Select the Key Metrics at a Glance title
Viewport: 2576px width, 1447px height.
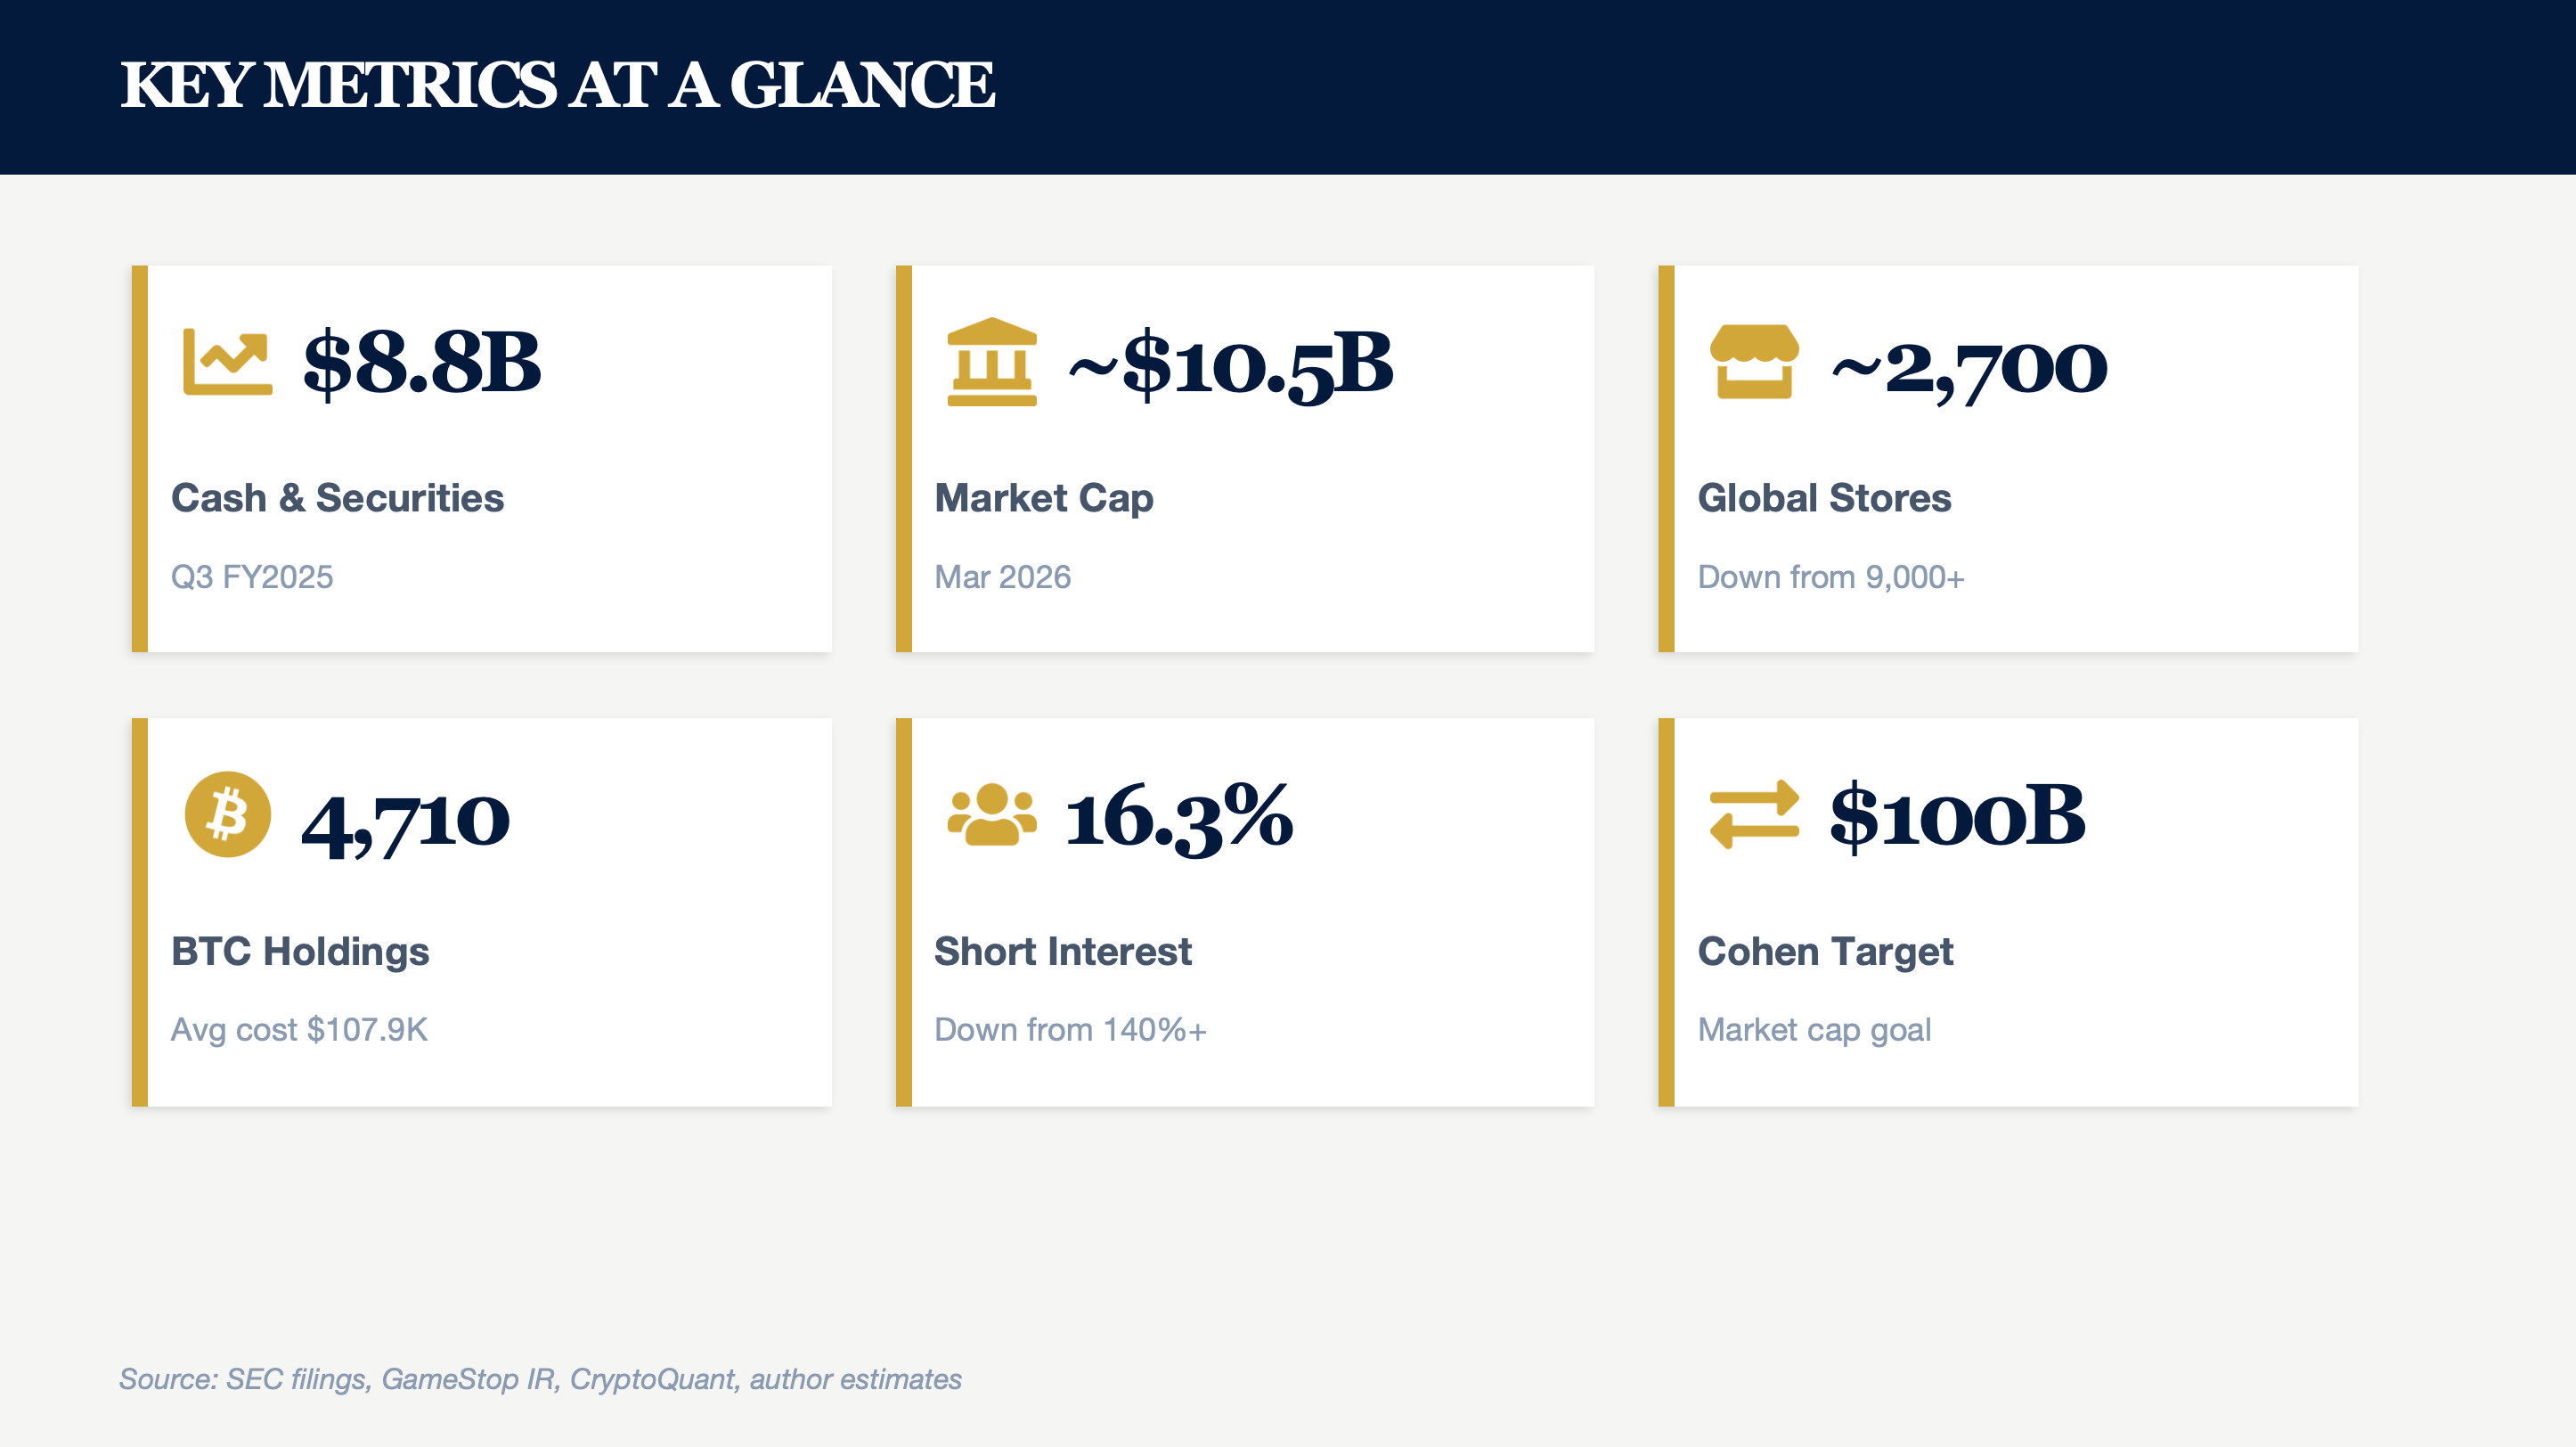tap(557, 85)
